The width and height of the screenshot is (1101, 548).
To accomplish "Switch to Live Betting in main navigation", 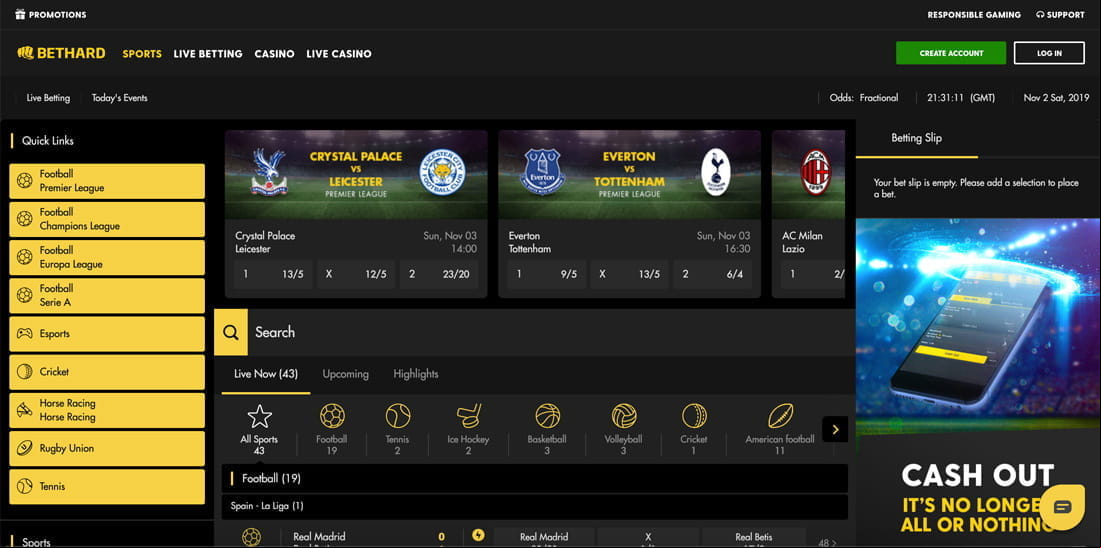I will (x=208, y=53).
